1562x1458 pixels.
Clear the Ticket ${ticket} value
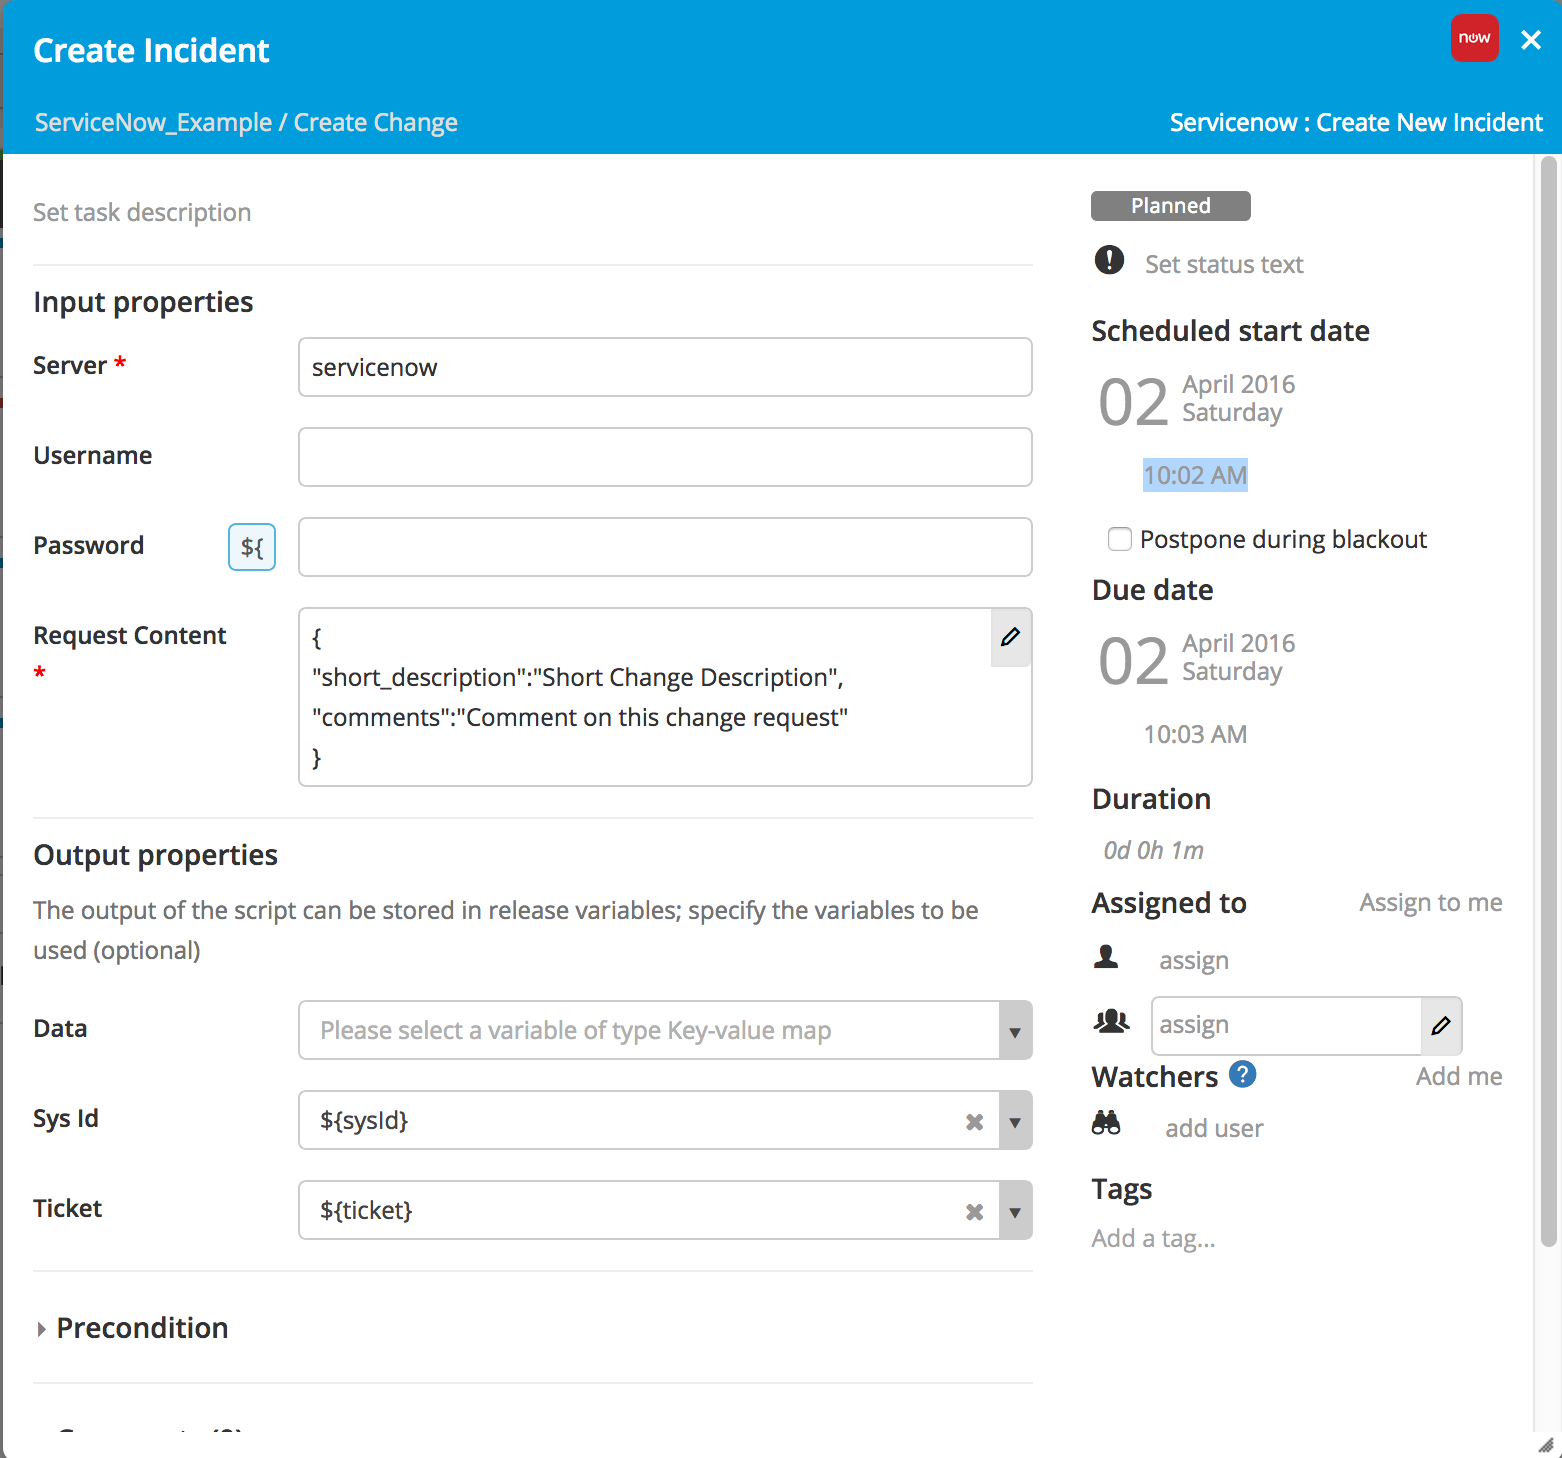[x=974, y=1212]
